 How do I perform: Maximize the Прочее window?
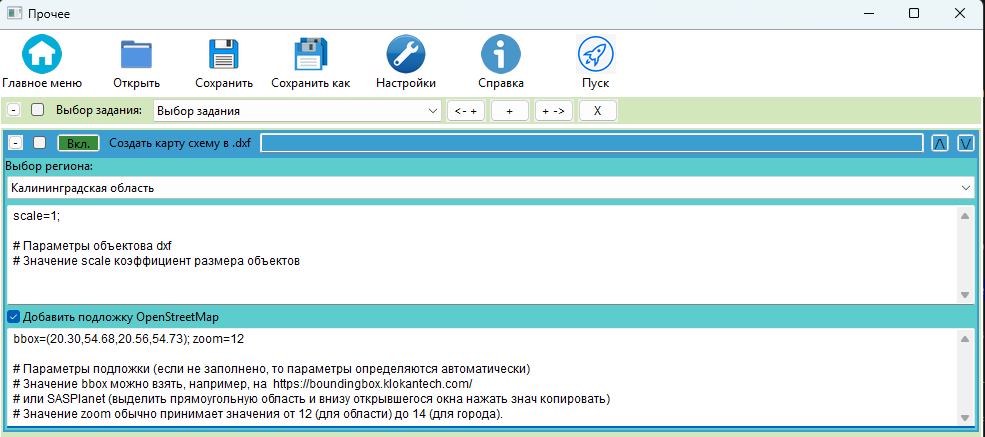click(x=914, y=13)
